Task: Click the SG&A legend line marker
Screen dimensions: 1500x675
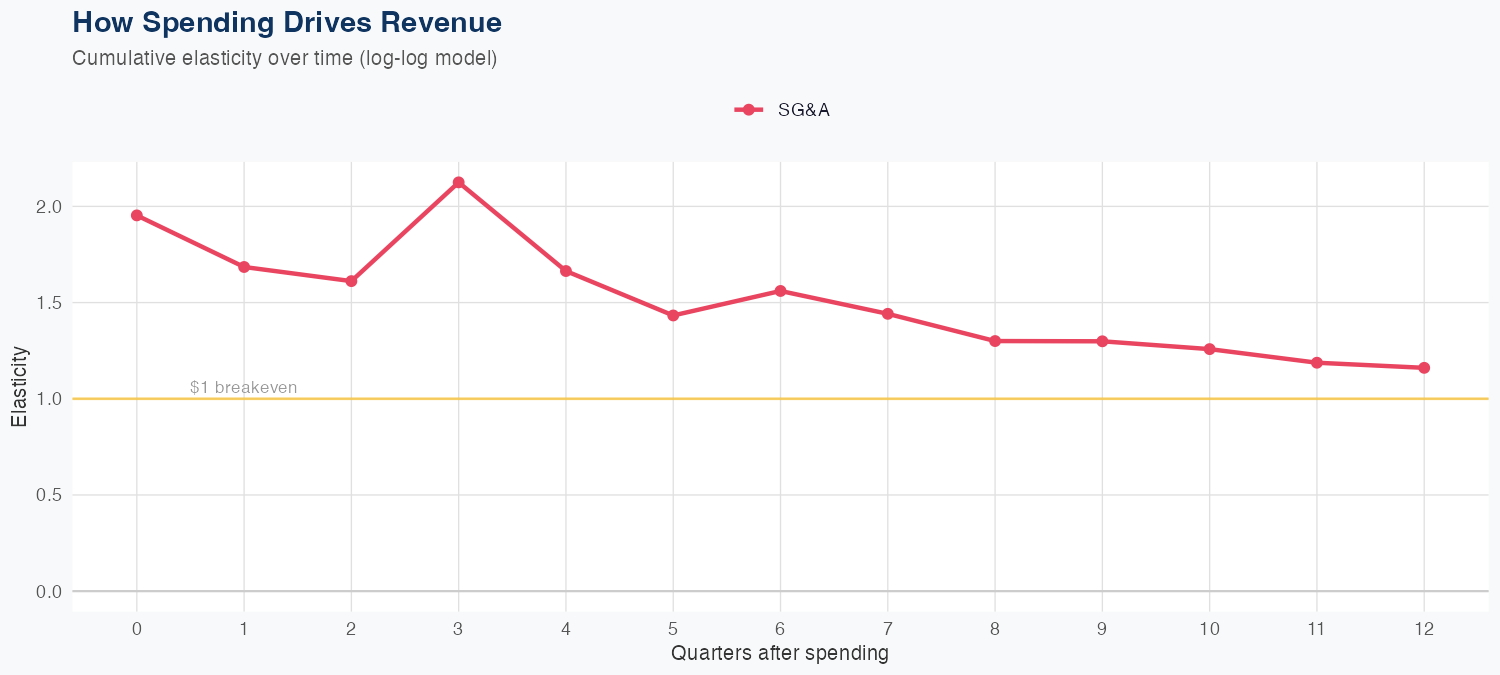Action: (x=749, y=110)
